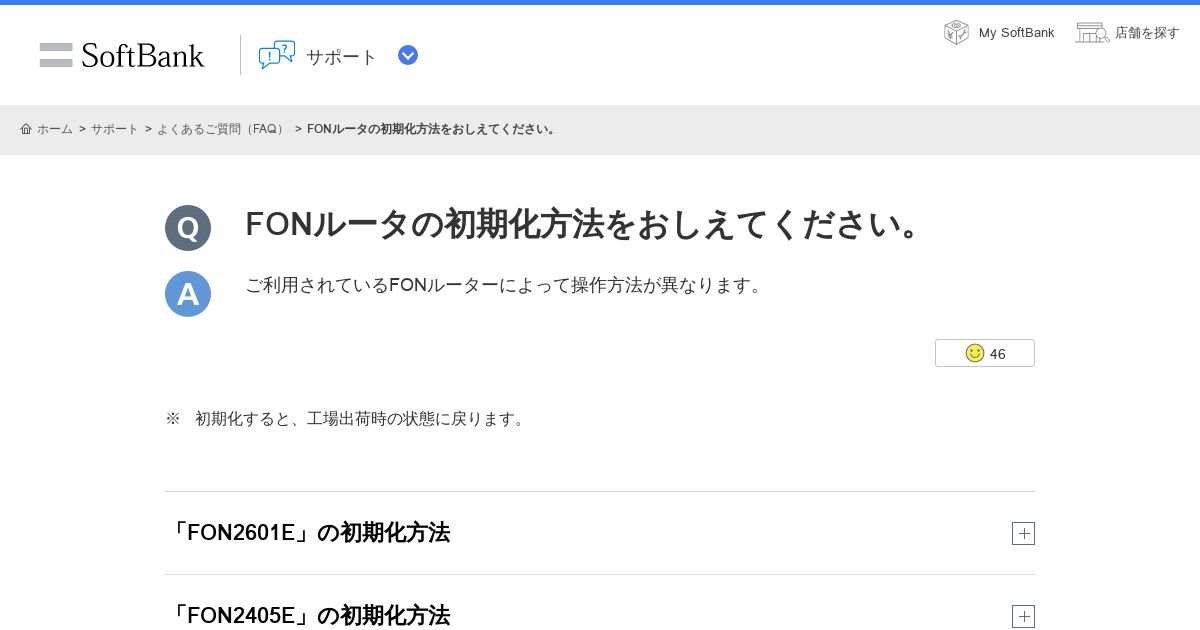
Task: Open the 店舗を探す link
Action: pos(1147,32)
